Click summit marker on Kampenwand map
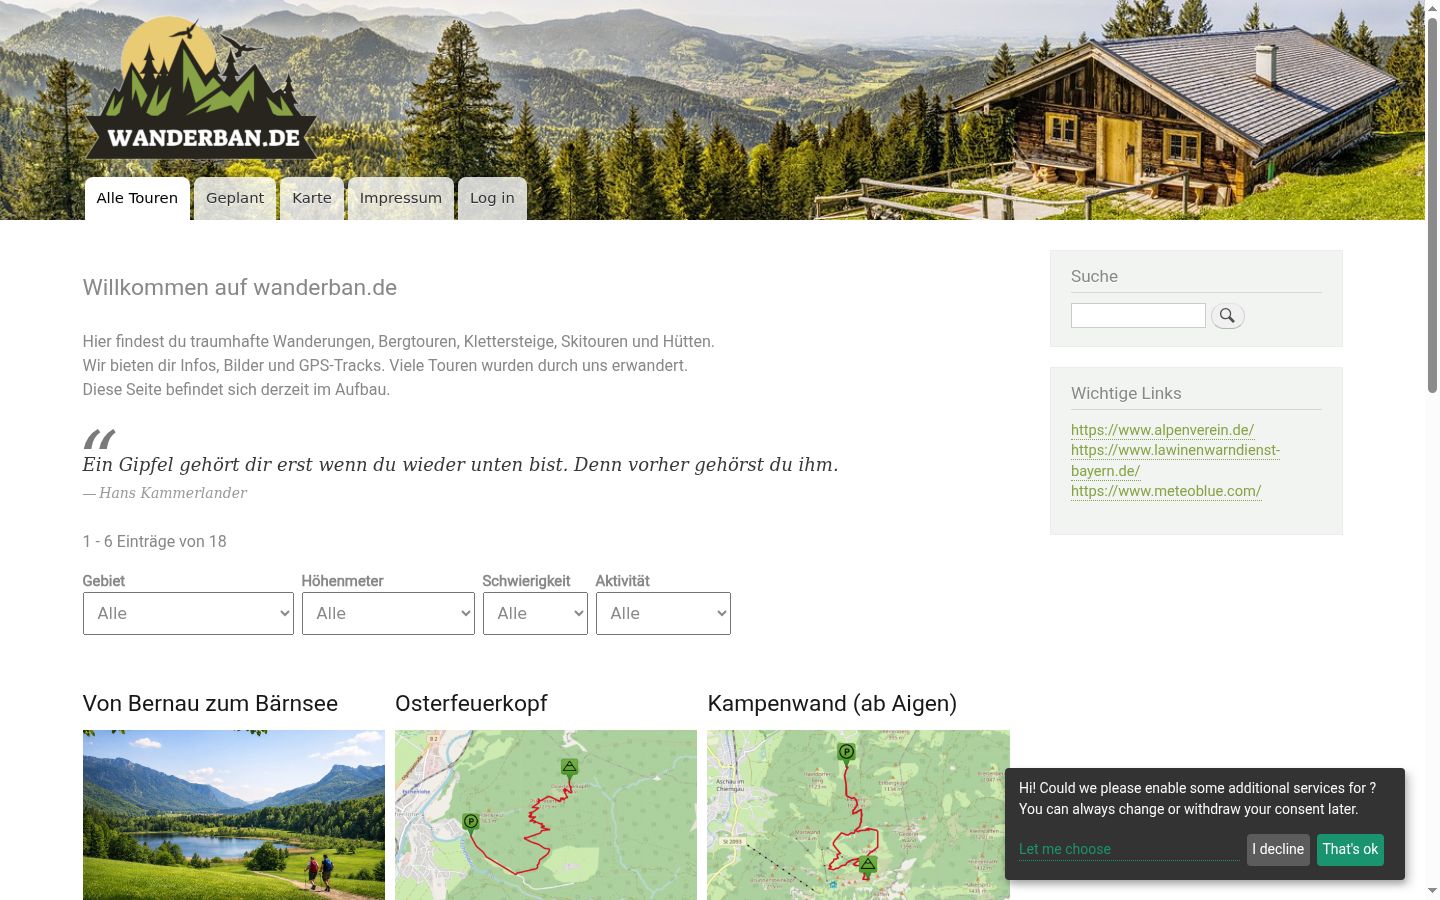 pyautogui.click(x=868, y=865)
